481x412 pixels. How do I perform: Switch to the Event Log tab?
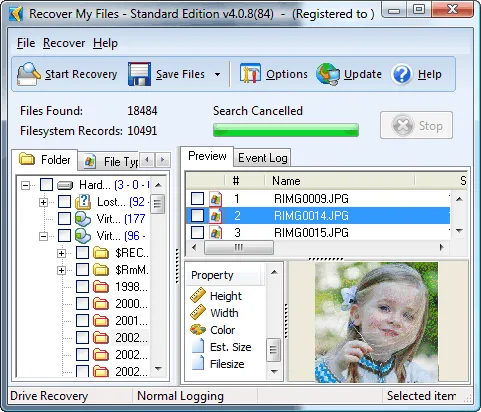(262, 158)
